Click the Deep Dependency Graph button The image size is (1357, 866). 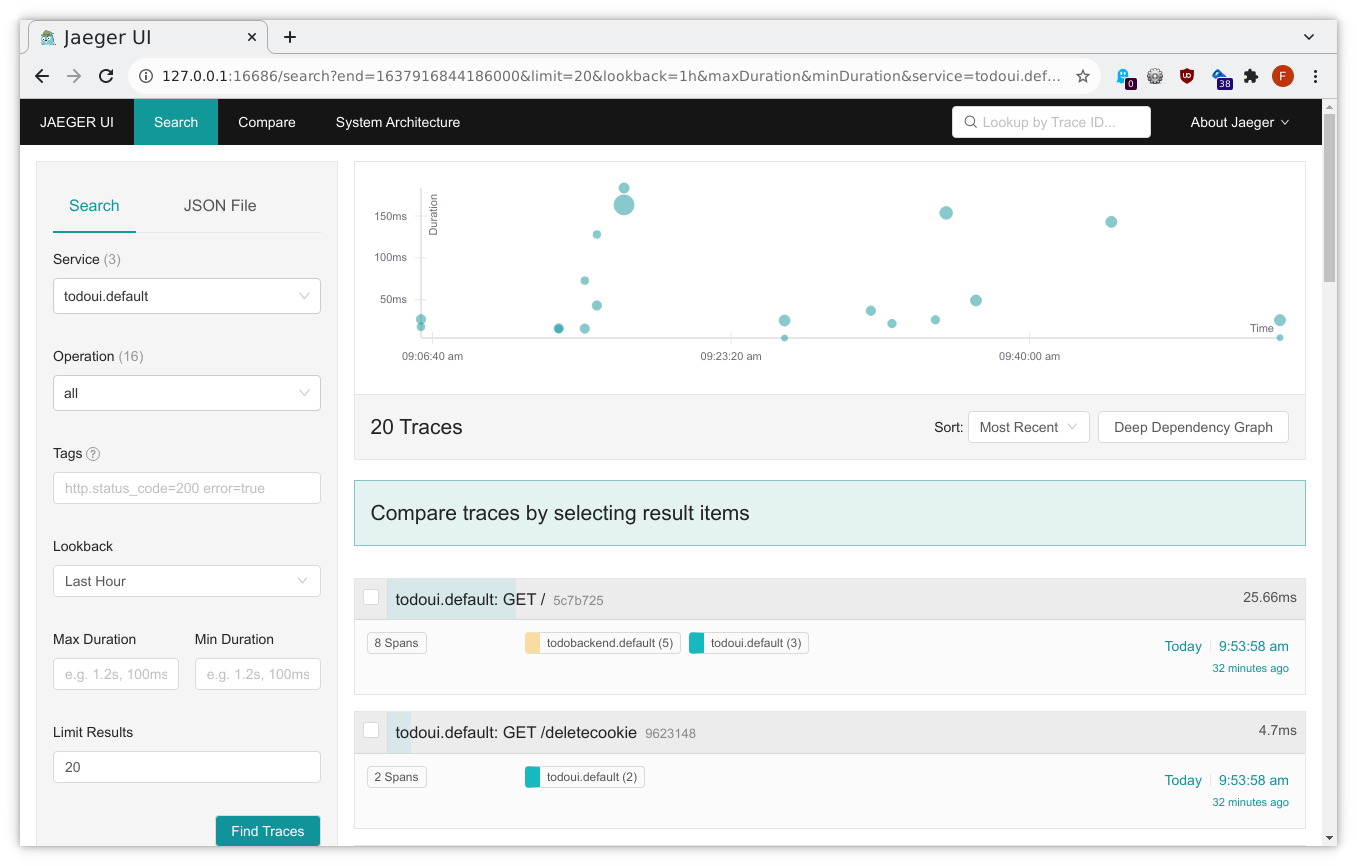pyautogui.click(x=1192, y=427)
